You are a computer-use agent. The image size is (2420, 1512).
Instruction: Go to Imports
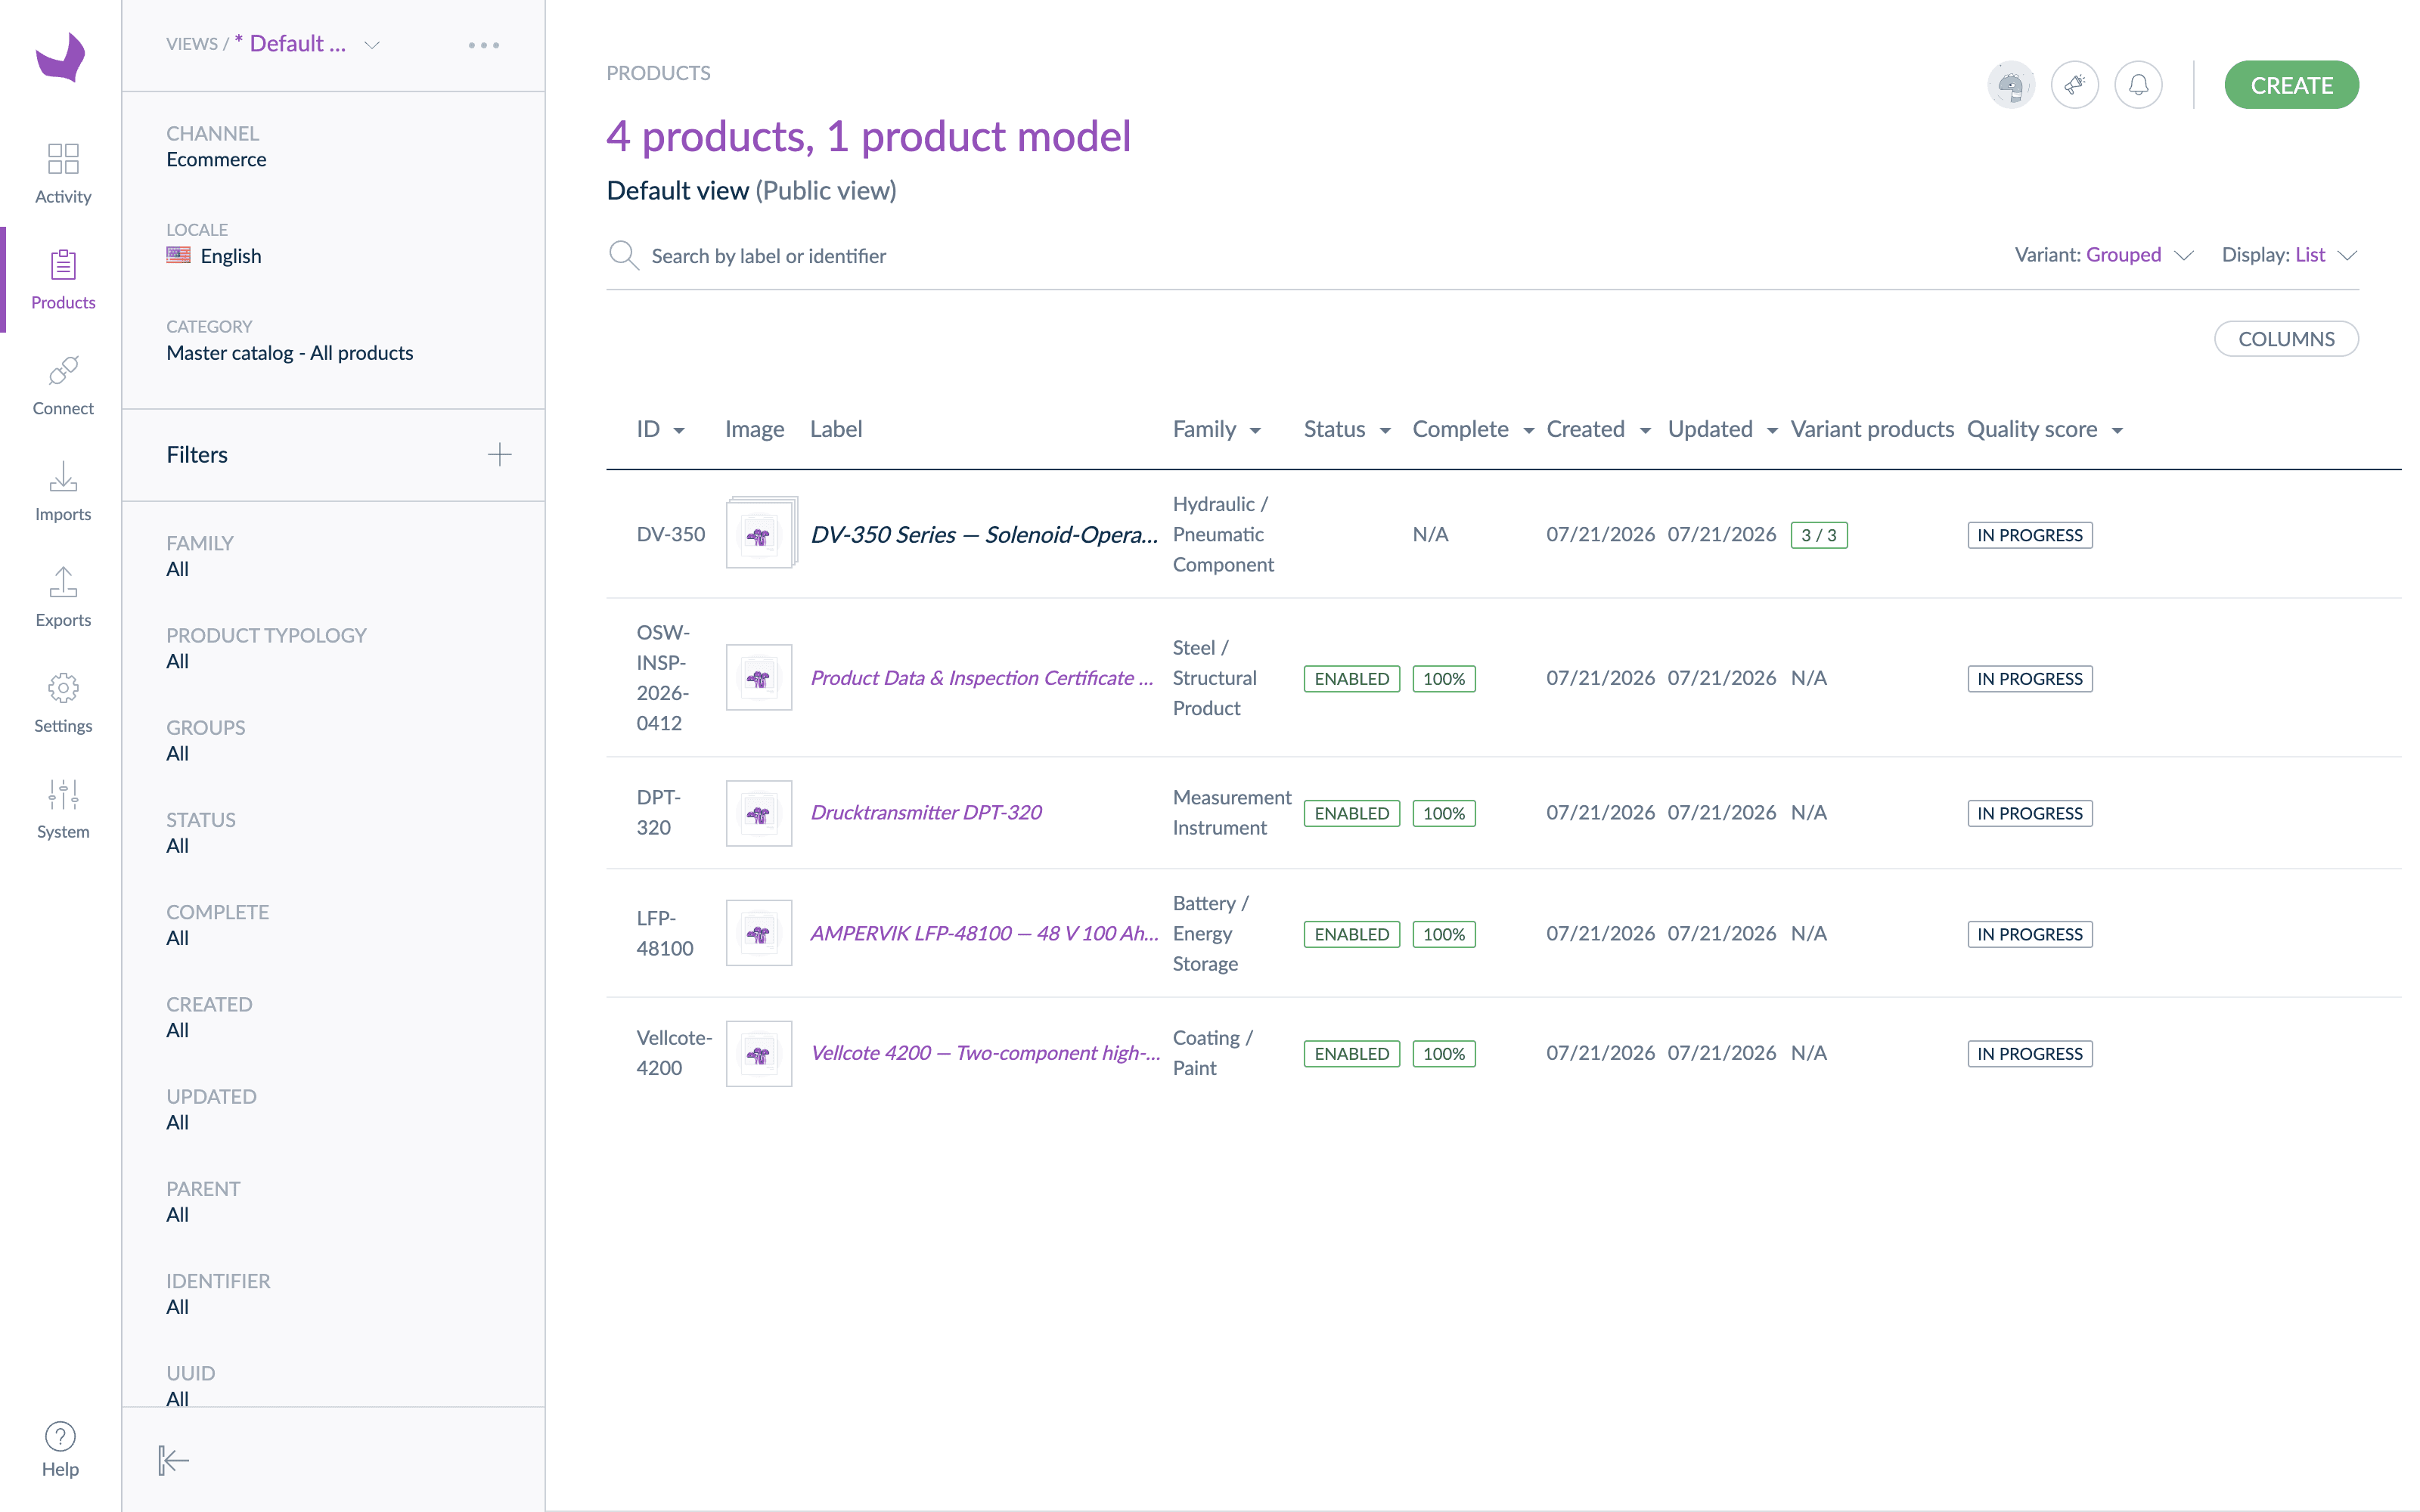63,491
